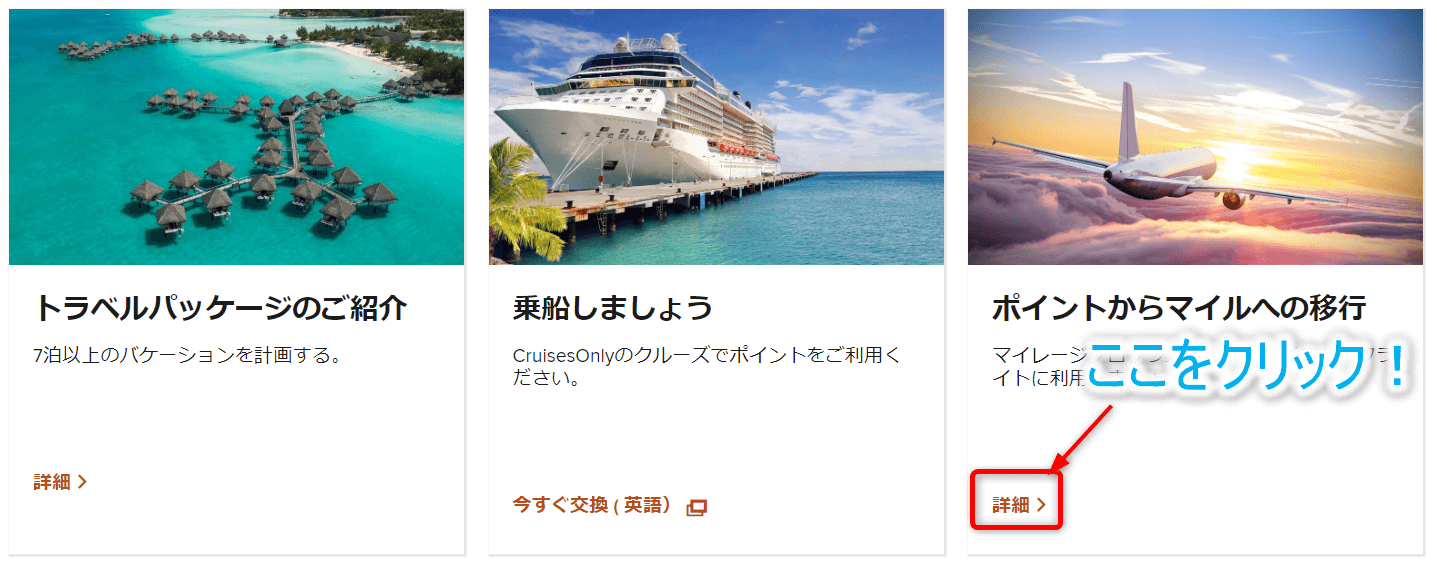
Task: Click the chevron inside the red-boxed 詳細
Action: click(x=1041, y=505)
